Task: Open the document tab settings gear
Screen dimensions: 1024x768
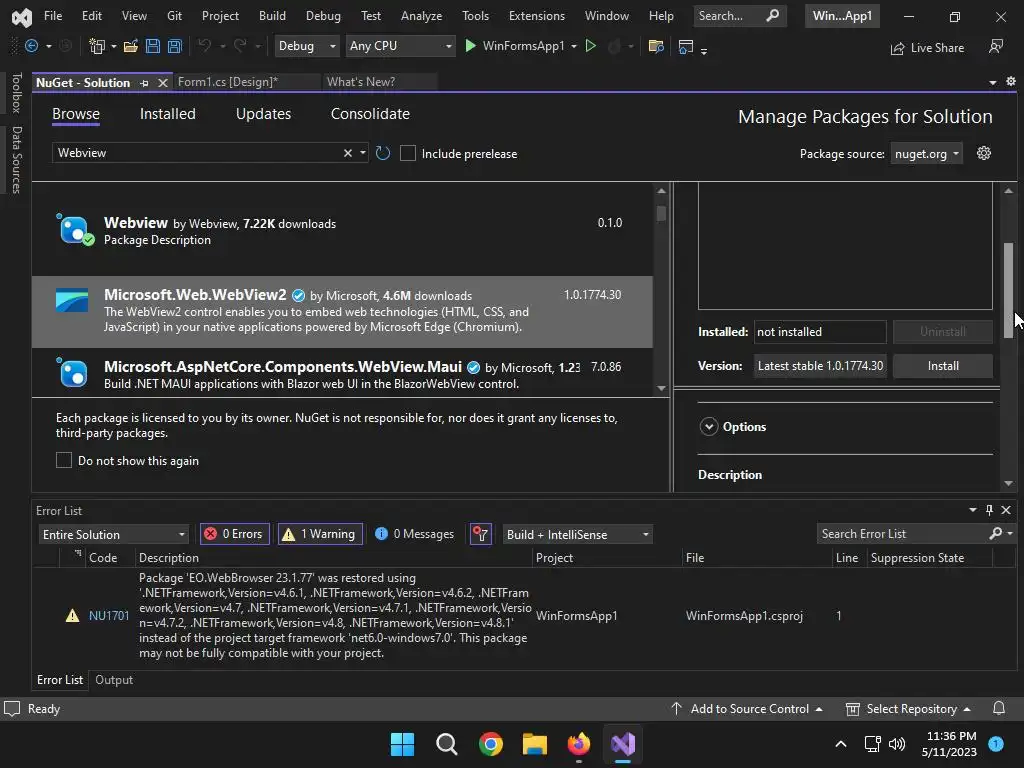Action: (1010, 82)
